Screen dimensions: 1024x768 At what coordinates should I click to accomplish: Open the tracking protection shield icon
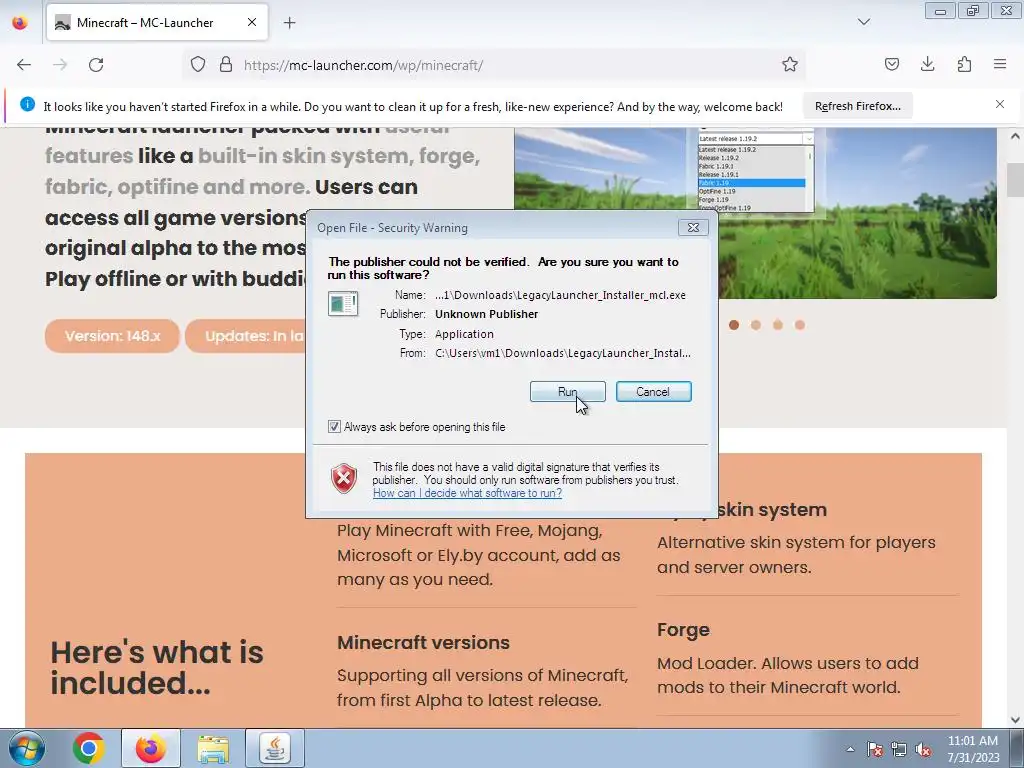click(198, 65)
